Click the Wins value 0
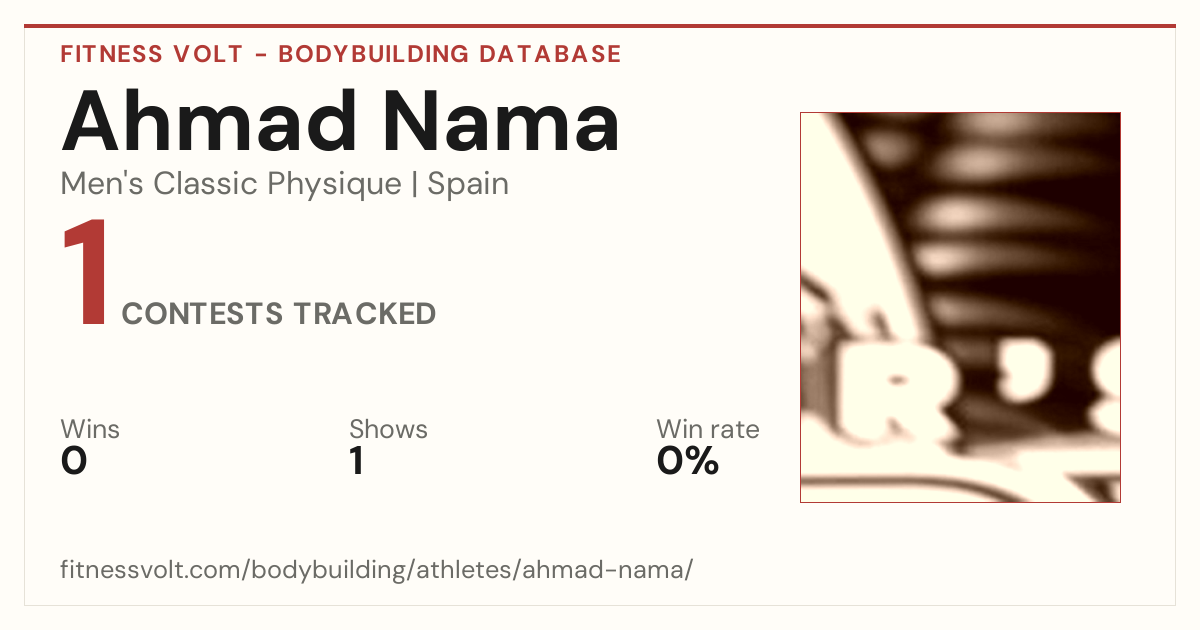This screenshot has width=1200, height=630. tap(74, 461)
